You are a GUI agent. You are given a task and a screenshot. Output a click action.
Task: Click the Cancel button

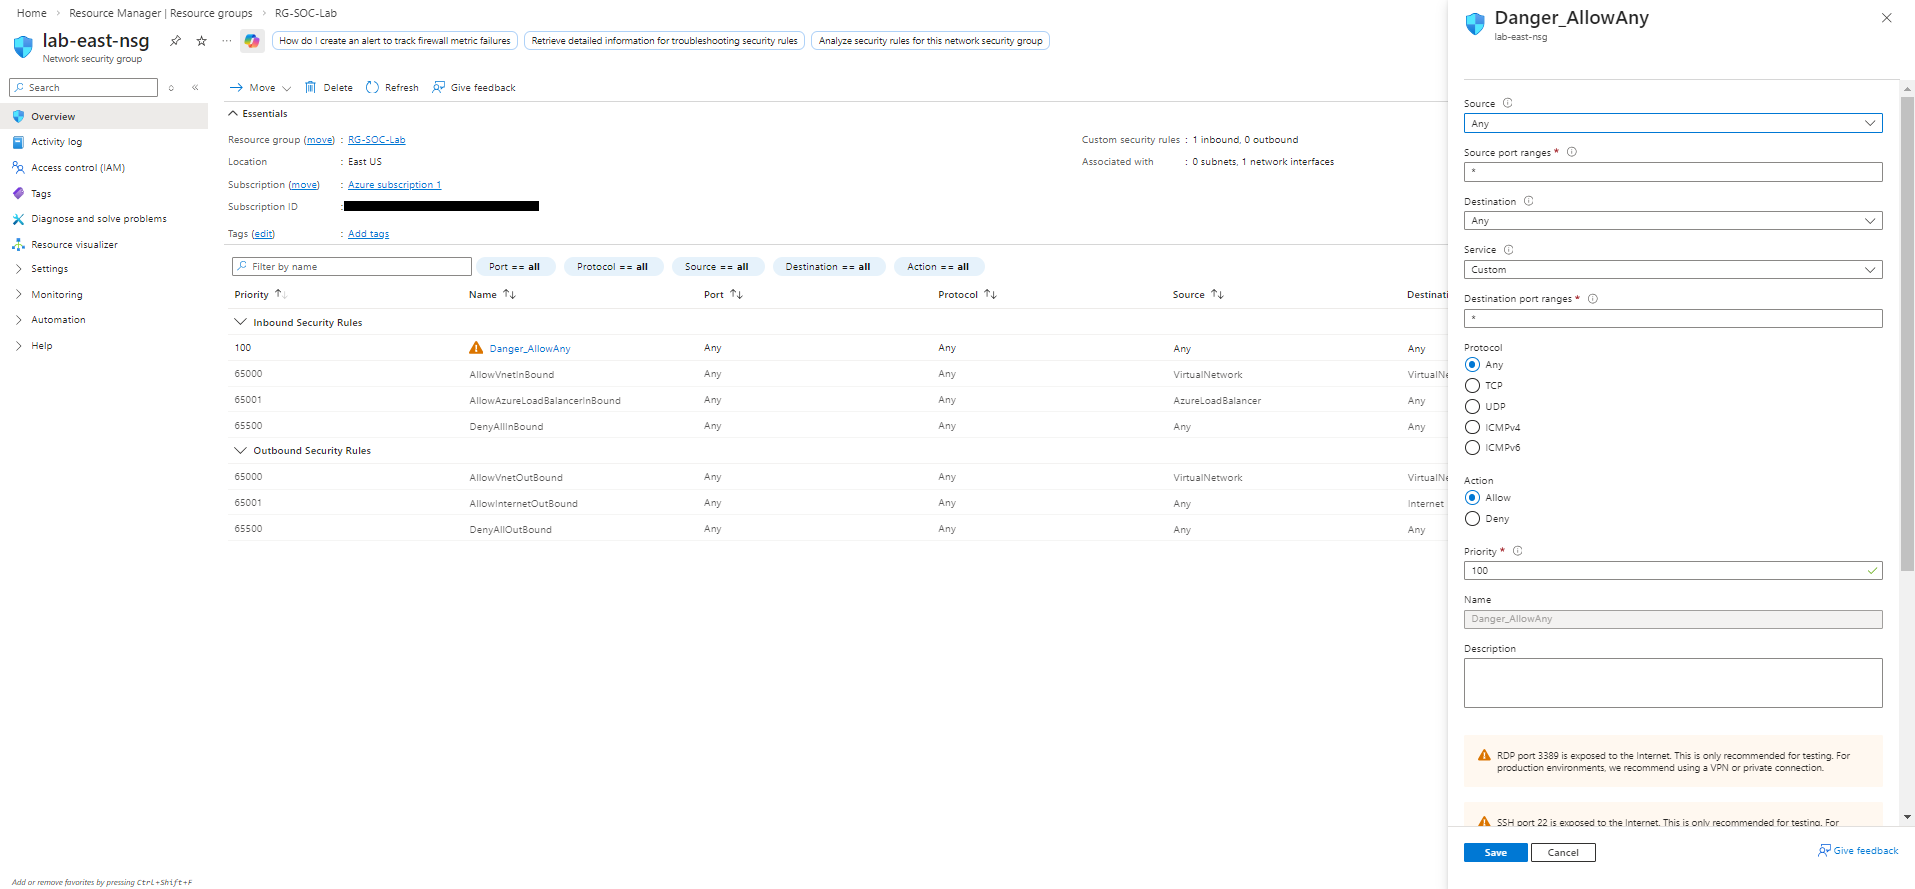[x=1563, y=853]
